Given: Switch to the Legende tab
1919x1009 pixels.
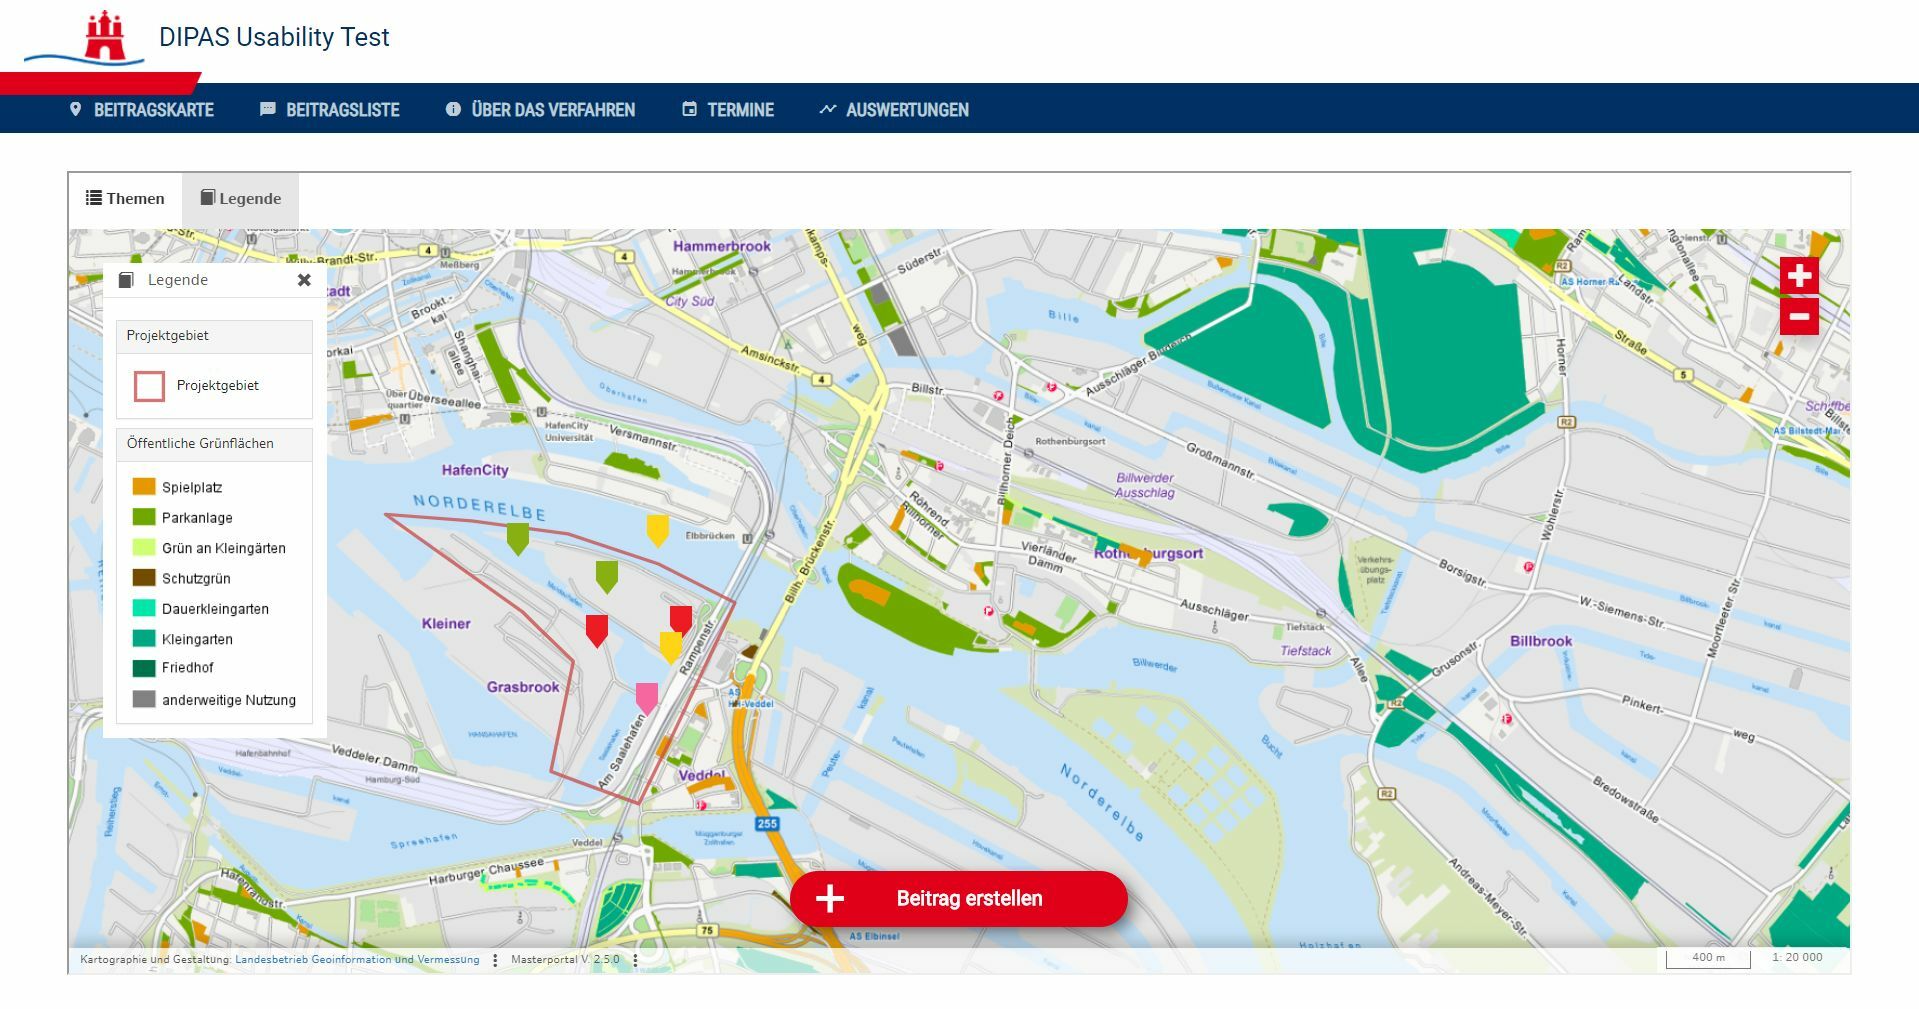Looking at the screenshot, I should click(240, 198).
